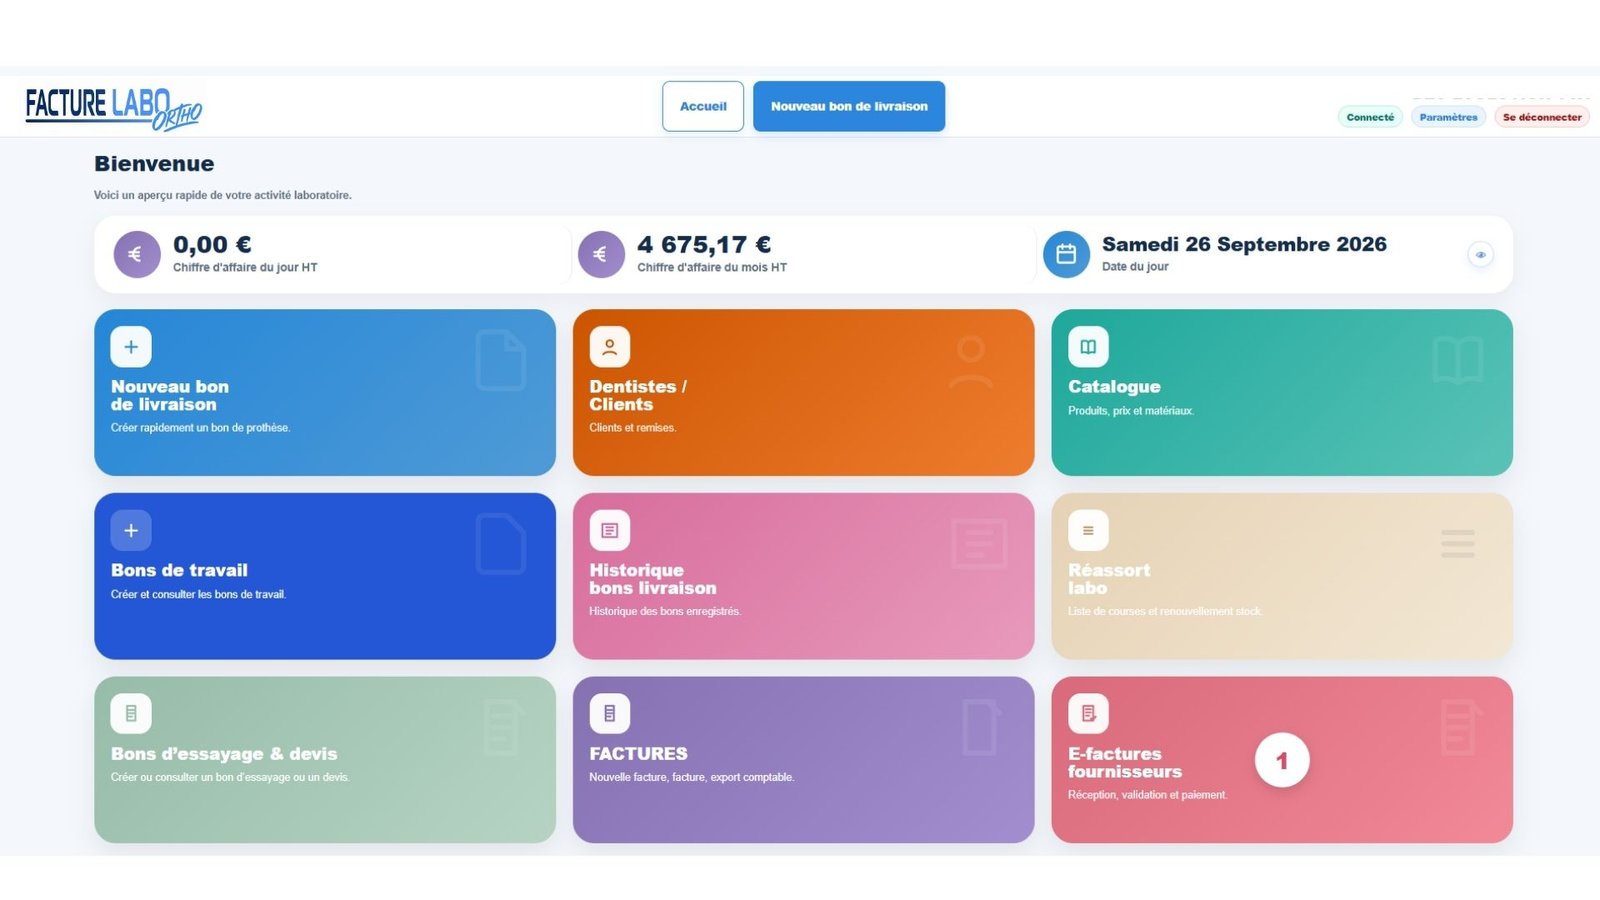The image size is (1600, 900).
Task: Click the Bienvenue heading
Action: [x=154, y=164]
